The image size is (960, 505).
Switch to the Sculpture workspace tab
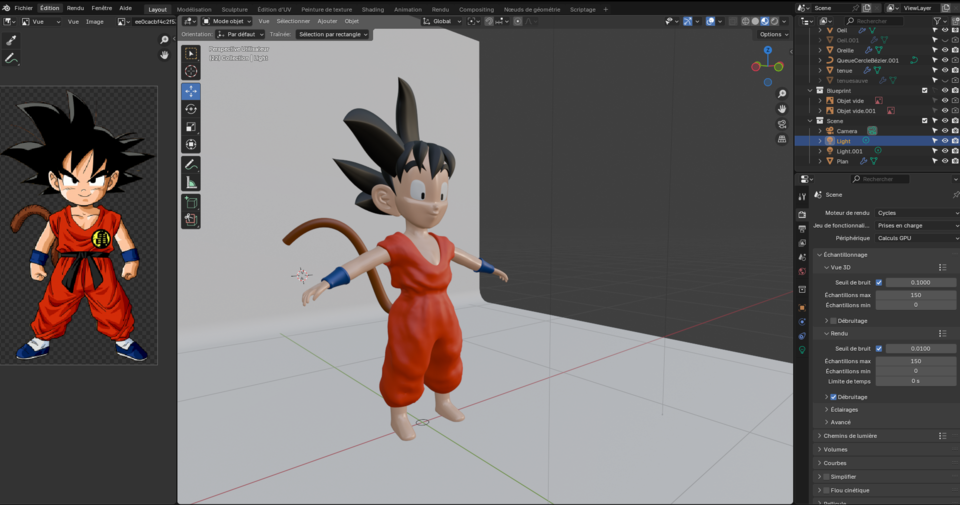tap(234, 9)
